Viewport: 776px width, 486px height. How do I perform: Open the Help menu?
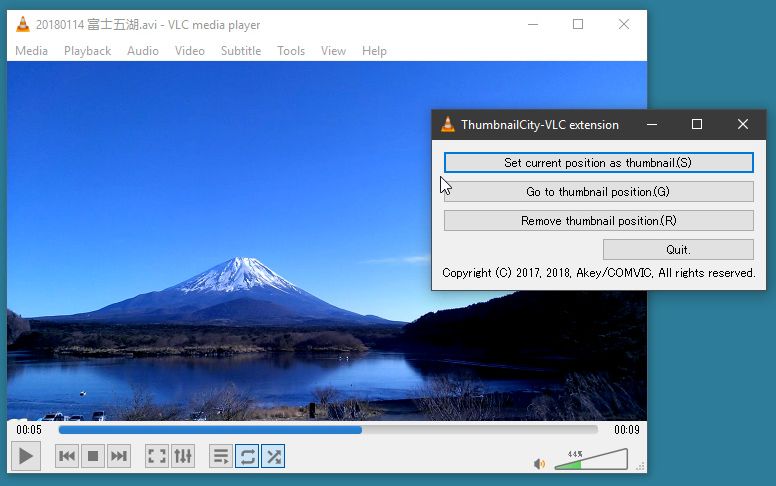click(x=374, y=50)
